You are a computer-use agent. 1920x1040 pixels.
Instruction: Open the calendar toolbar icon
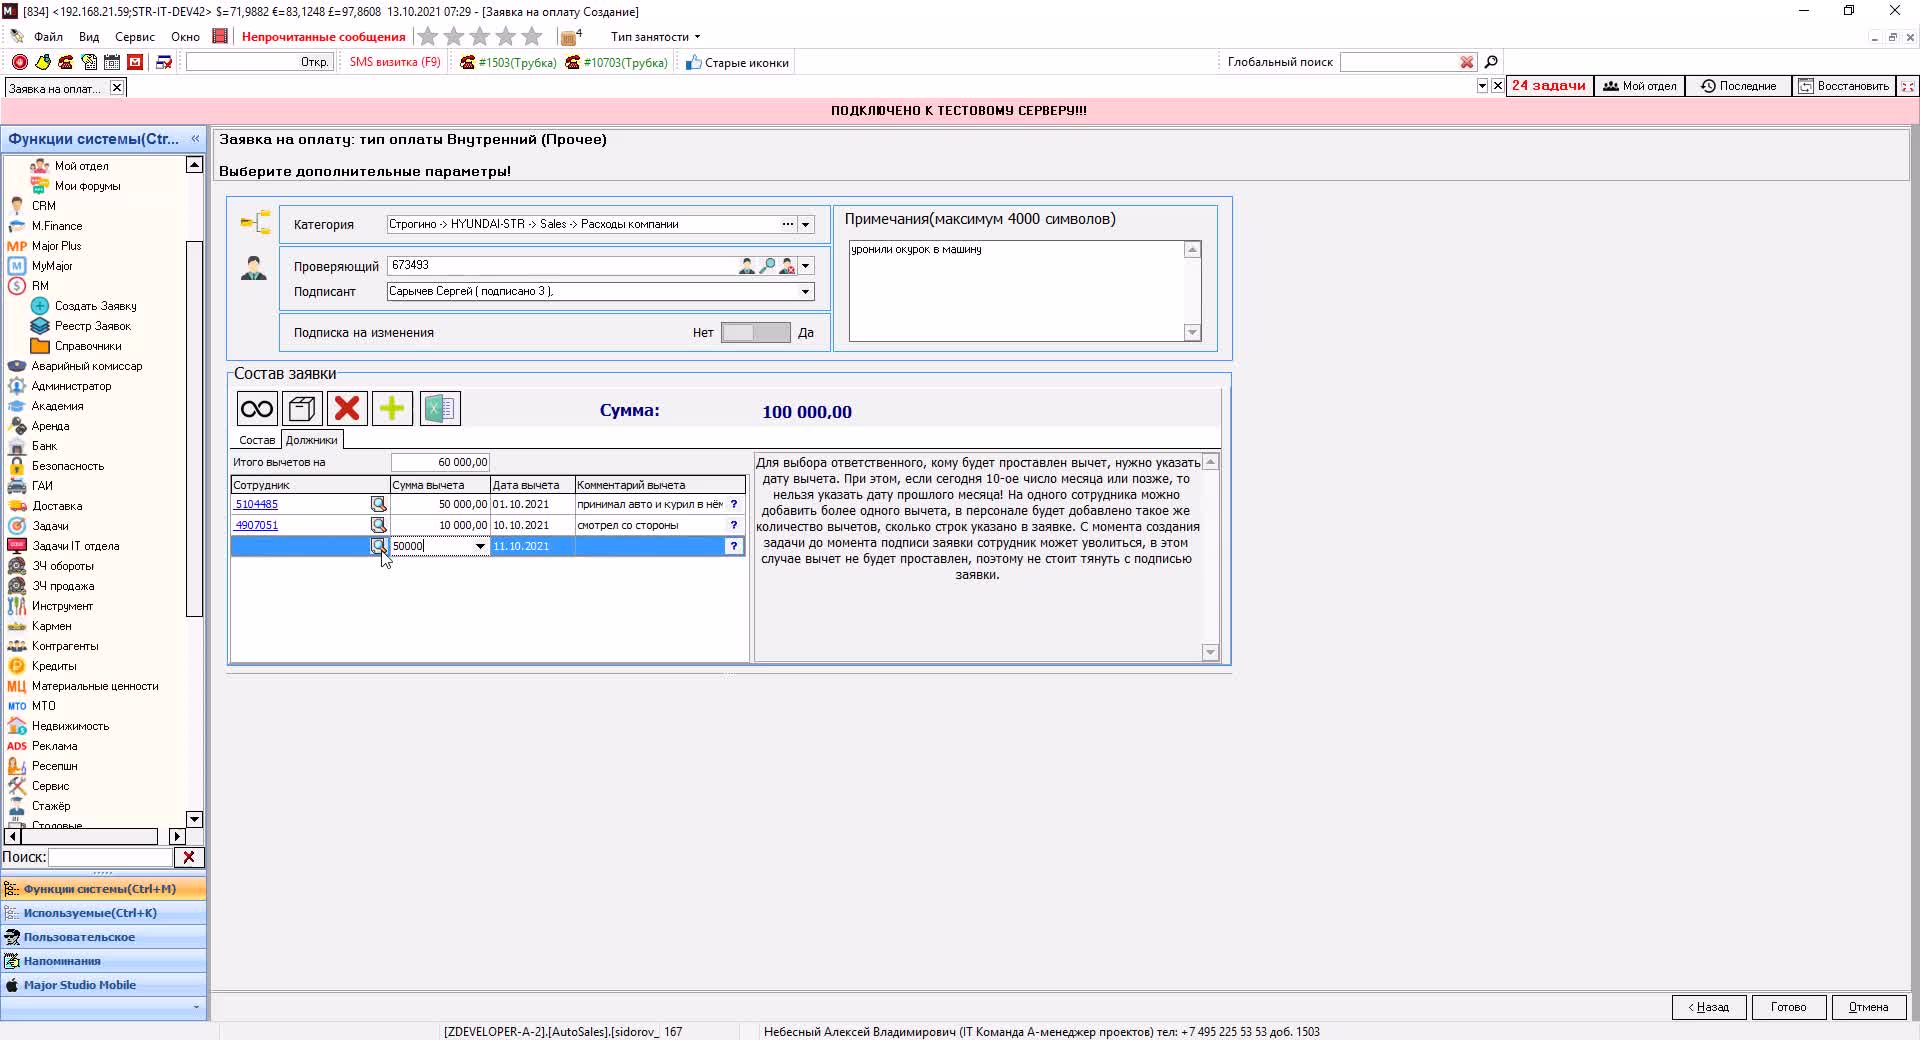112,62
